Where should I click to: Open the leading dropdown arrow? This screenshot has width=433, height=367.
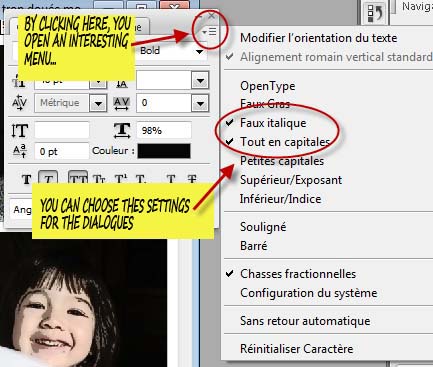[200, 81]
